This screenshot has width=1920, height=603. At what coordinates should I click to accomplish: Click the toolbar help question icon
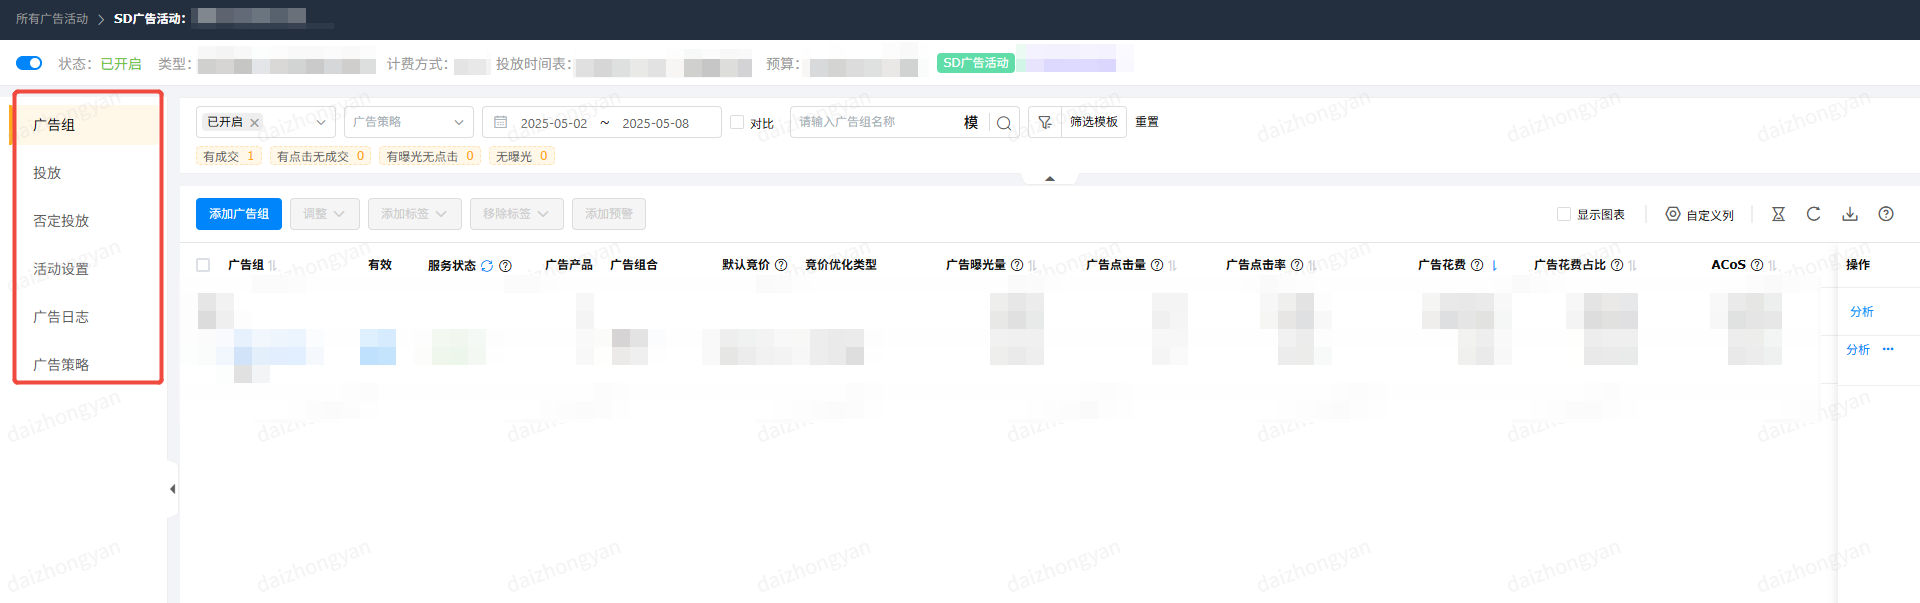(1886, 214)
